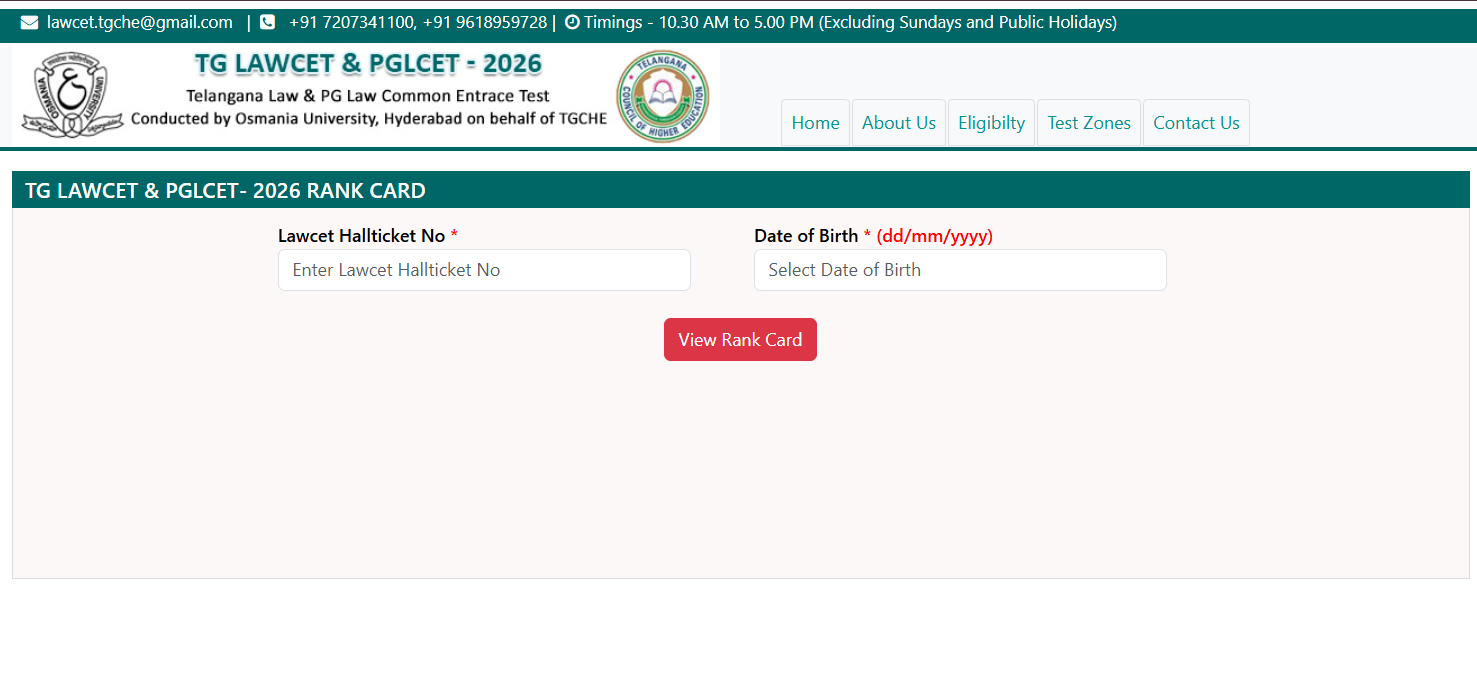Click the Date of Birth label

pyautogui.click(x=806, y=236)
